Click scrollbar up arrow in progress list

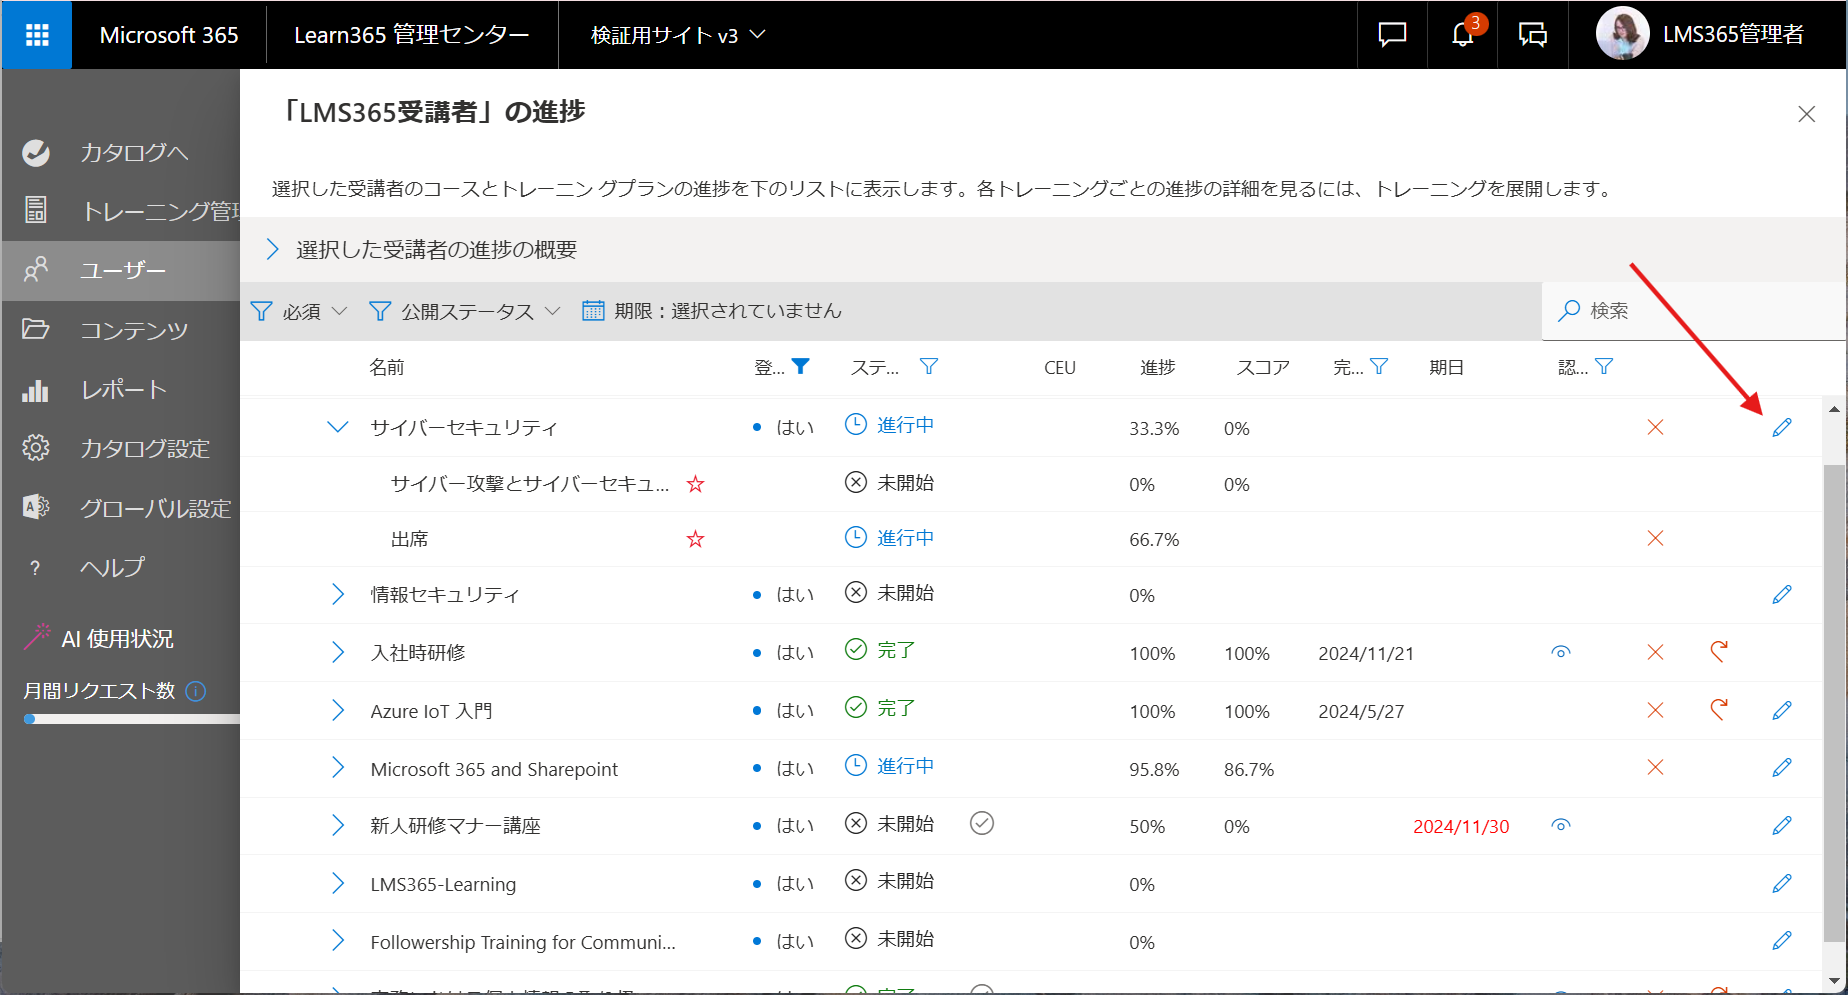coord(1834,409)
